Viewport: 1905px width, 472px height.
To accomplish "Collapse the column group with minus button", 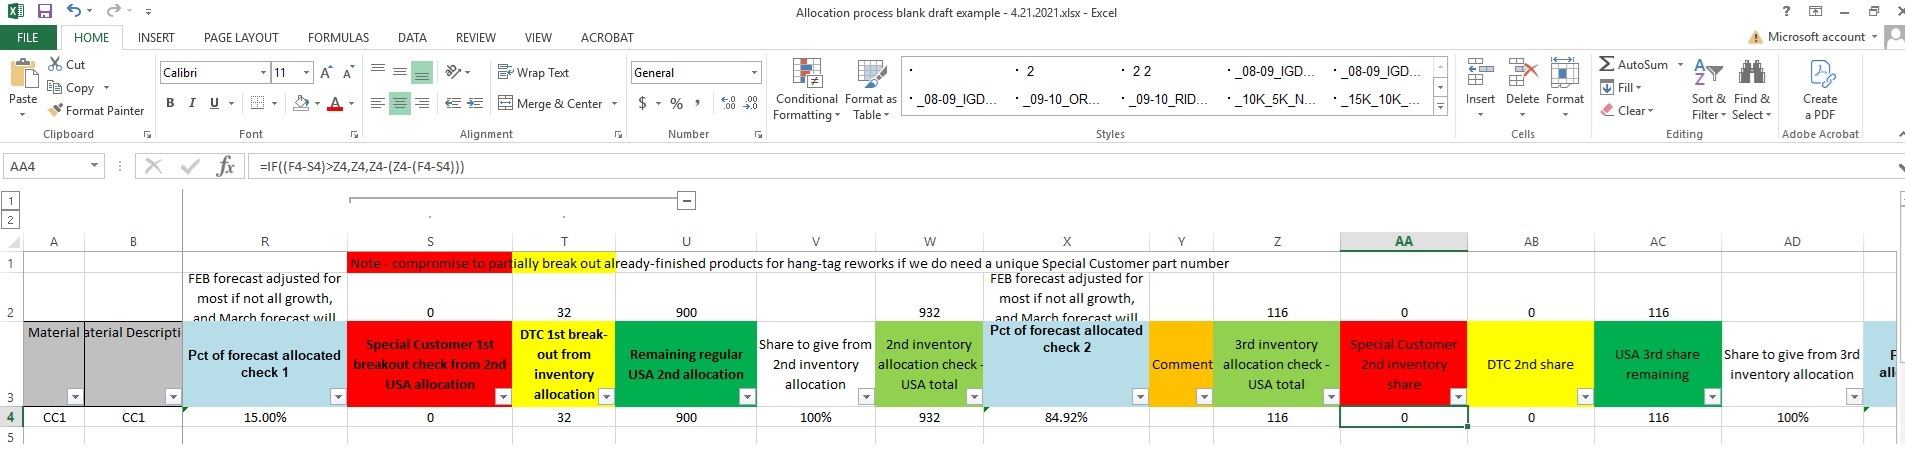I will [687, 200].
